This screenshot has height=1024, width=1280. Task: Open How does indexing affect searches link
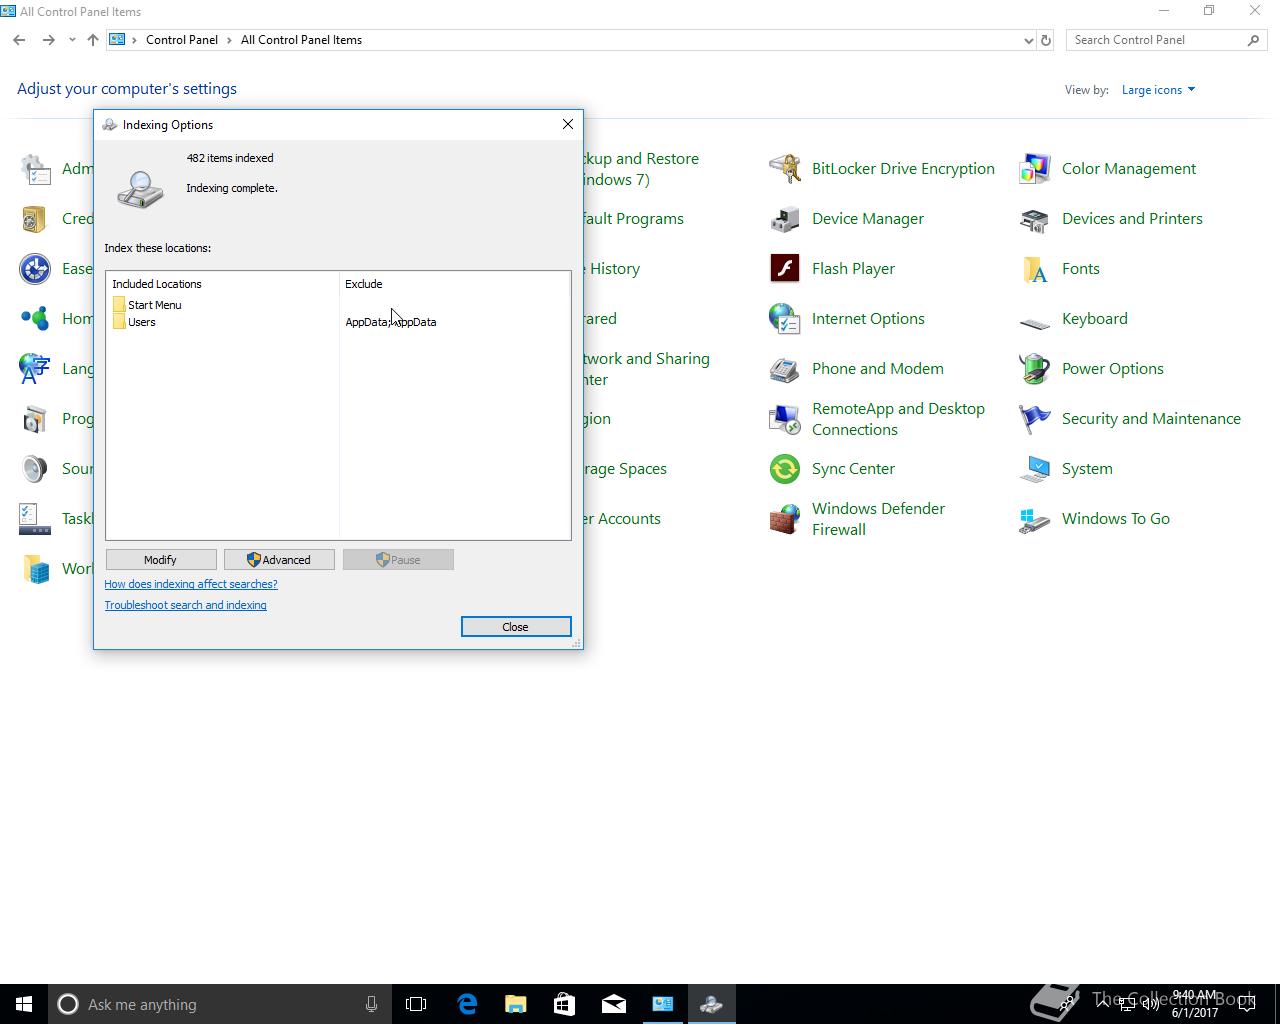(x=191, y=584)
